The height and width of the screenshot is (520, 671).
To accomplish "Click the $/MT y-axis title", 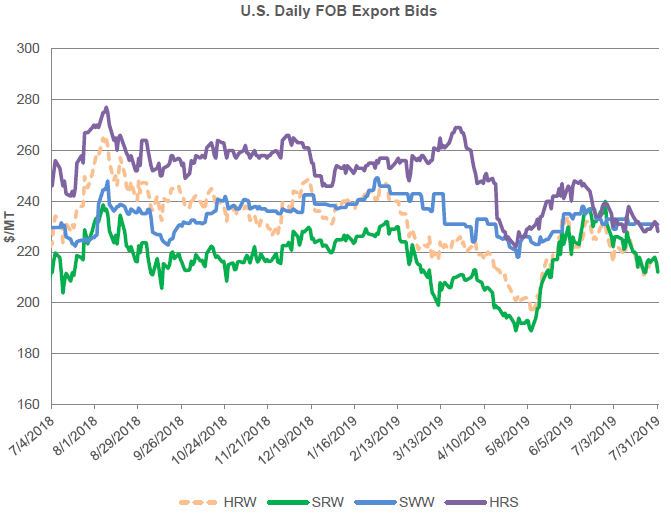I will 11,226.
